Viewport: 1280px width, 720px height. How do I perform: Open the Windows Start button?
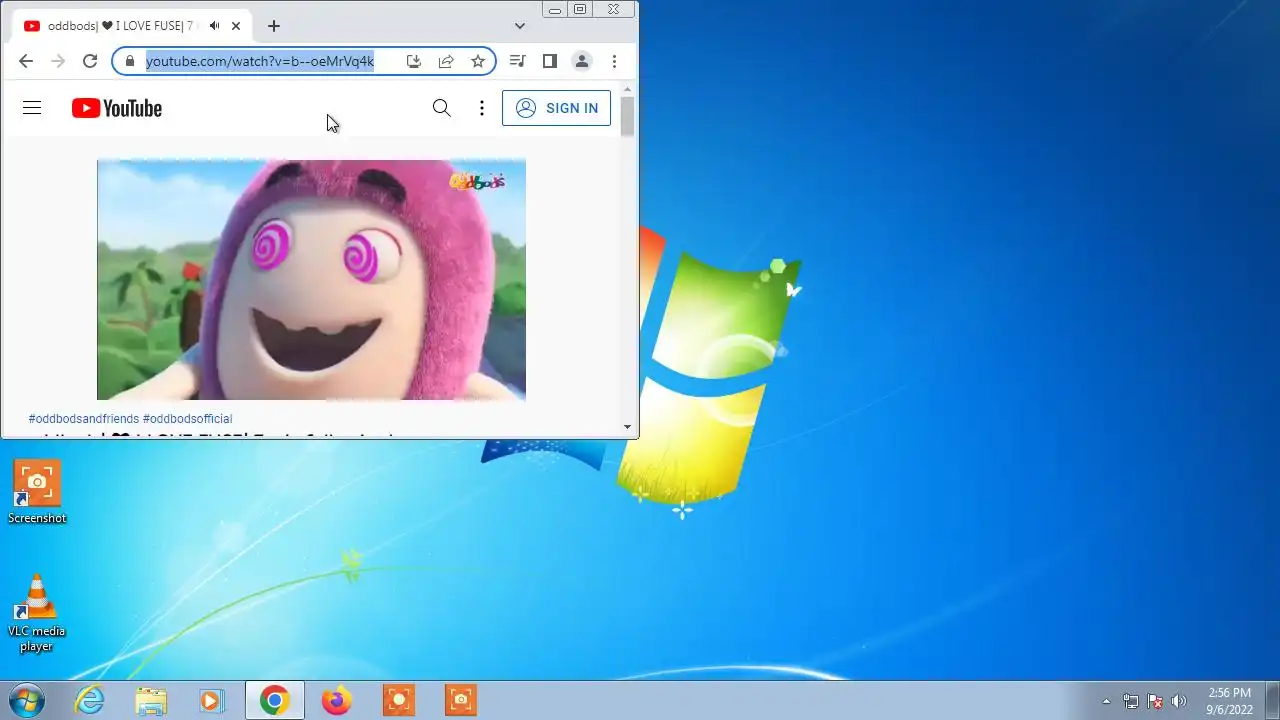(x=27, y=700)
